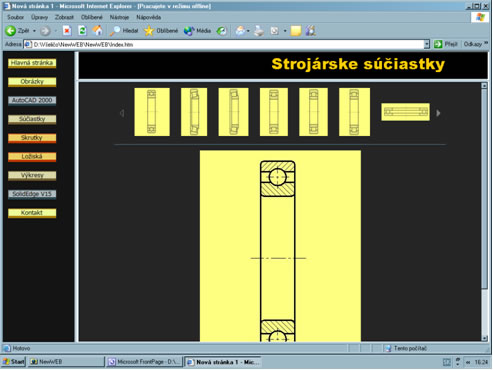Open the Back button history dropdown arrow
The image size is (493, 370).
click(34, 31)
